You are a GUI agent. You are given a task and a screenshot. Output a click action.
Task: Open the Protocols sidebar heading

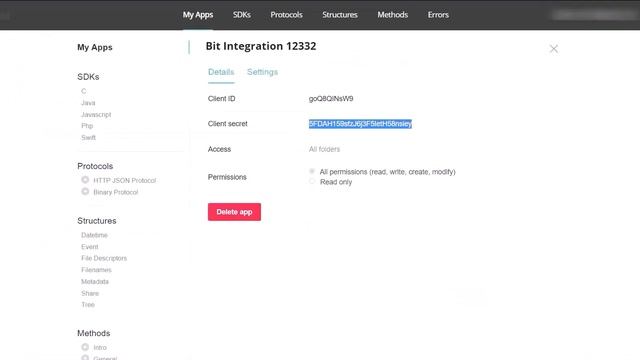click(x=95, y=166)
